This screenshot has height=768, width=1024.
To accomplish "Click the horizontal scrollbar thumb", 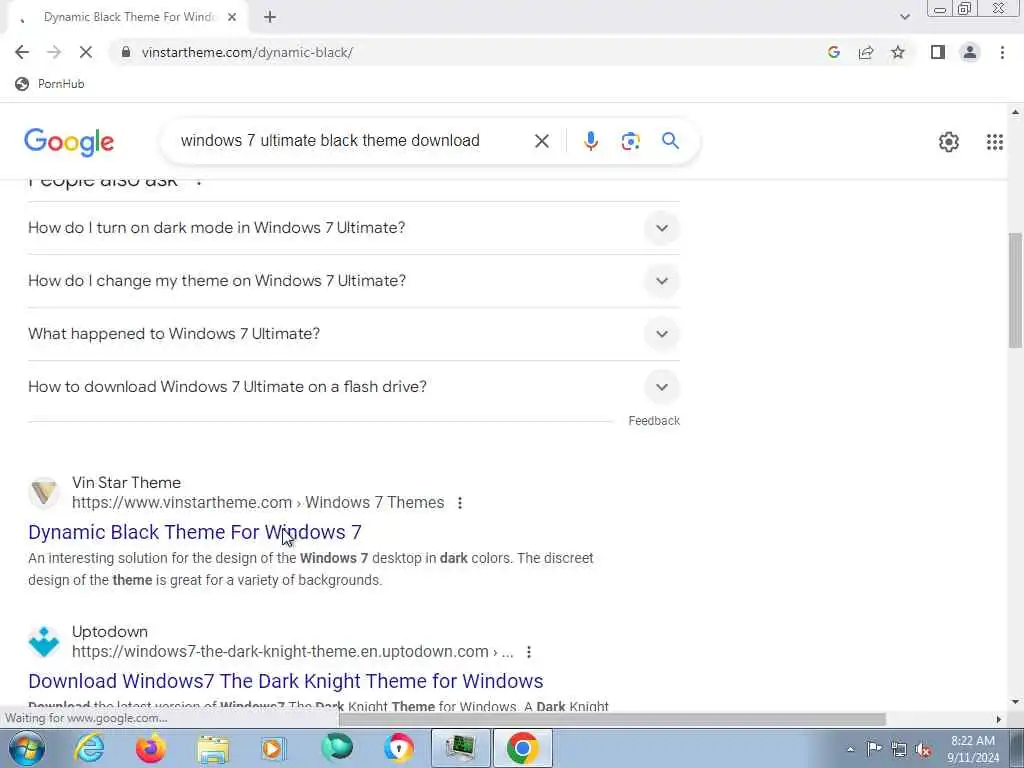I will (x=612, y=719).
